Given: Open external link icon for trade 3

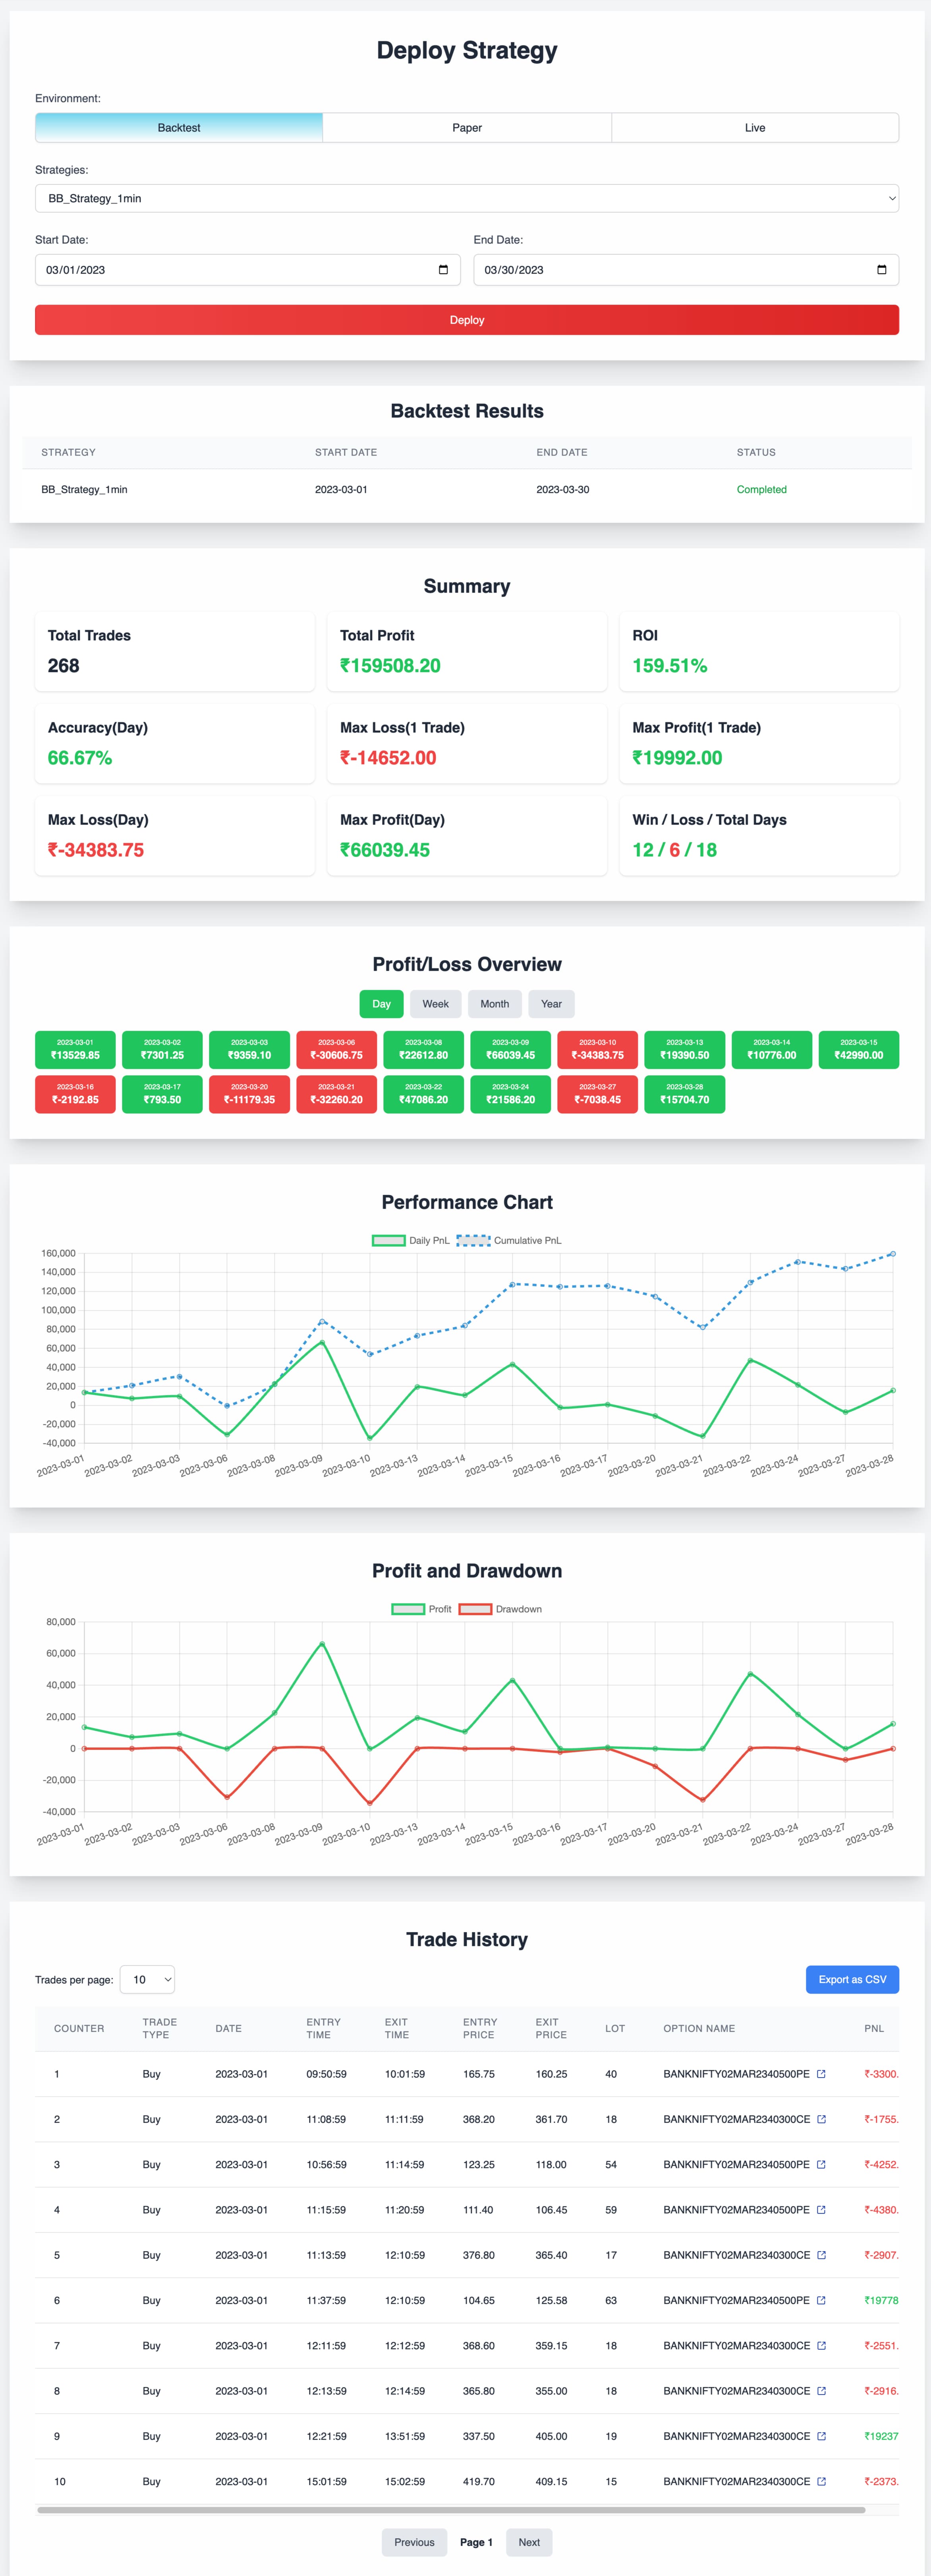Looking at the screenshot, I should coord(821,2164).
